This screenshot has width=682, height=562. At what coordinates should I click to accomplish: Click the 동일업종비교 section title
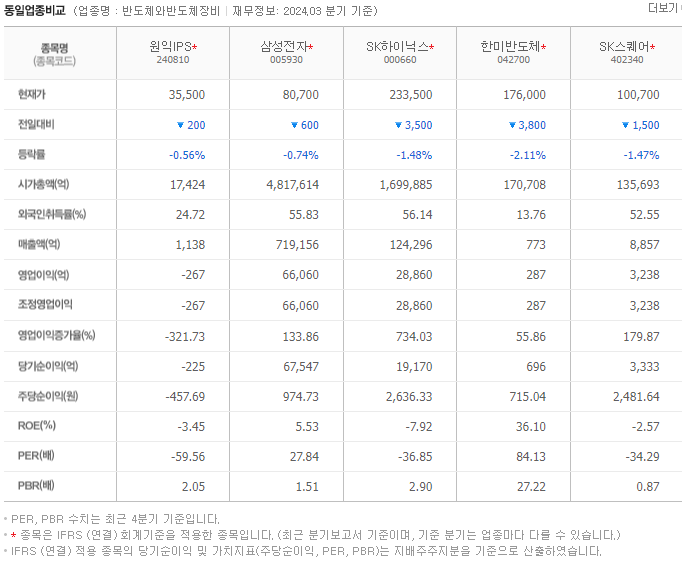(x=35, y=10)
